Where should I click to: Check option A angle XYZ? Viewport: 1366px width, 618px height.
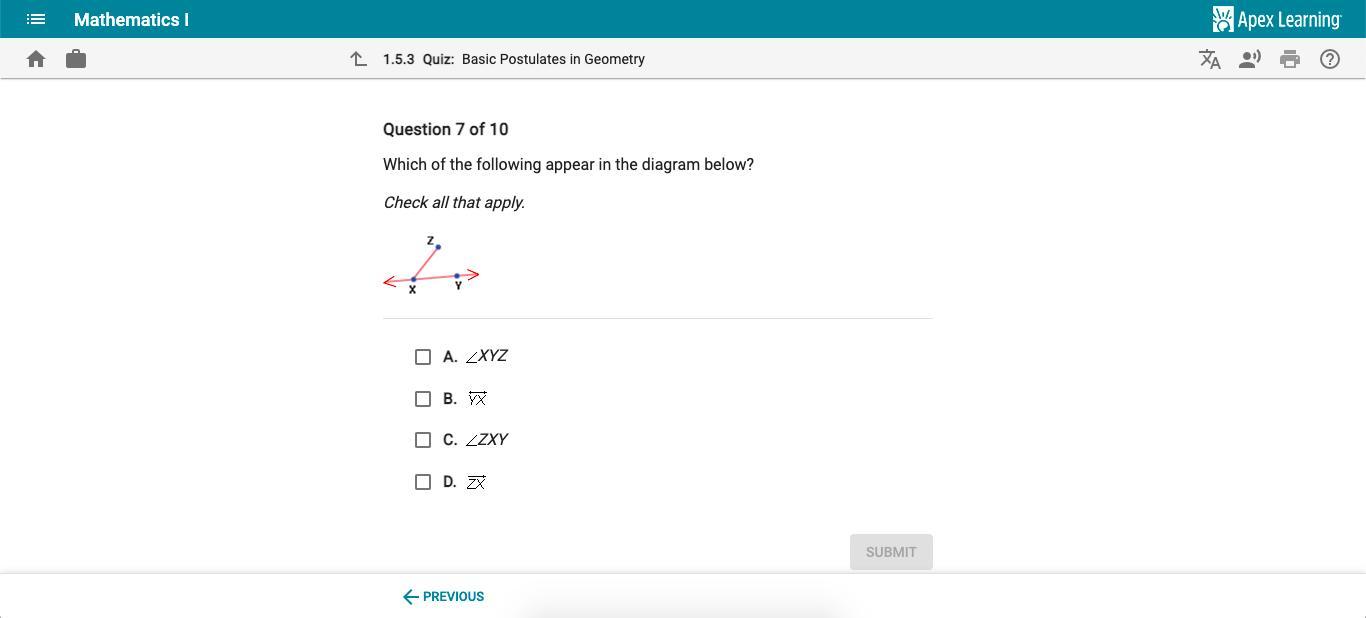tap(423, 357)
